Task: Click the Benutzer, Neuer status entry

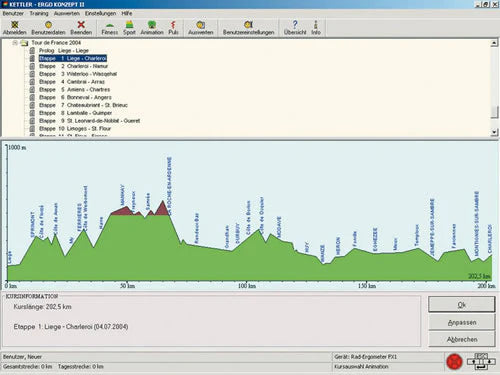Action: coord(22,357)
